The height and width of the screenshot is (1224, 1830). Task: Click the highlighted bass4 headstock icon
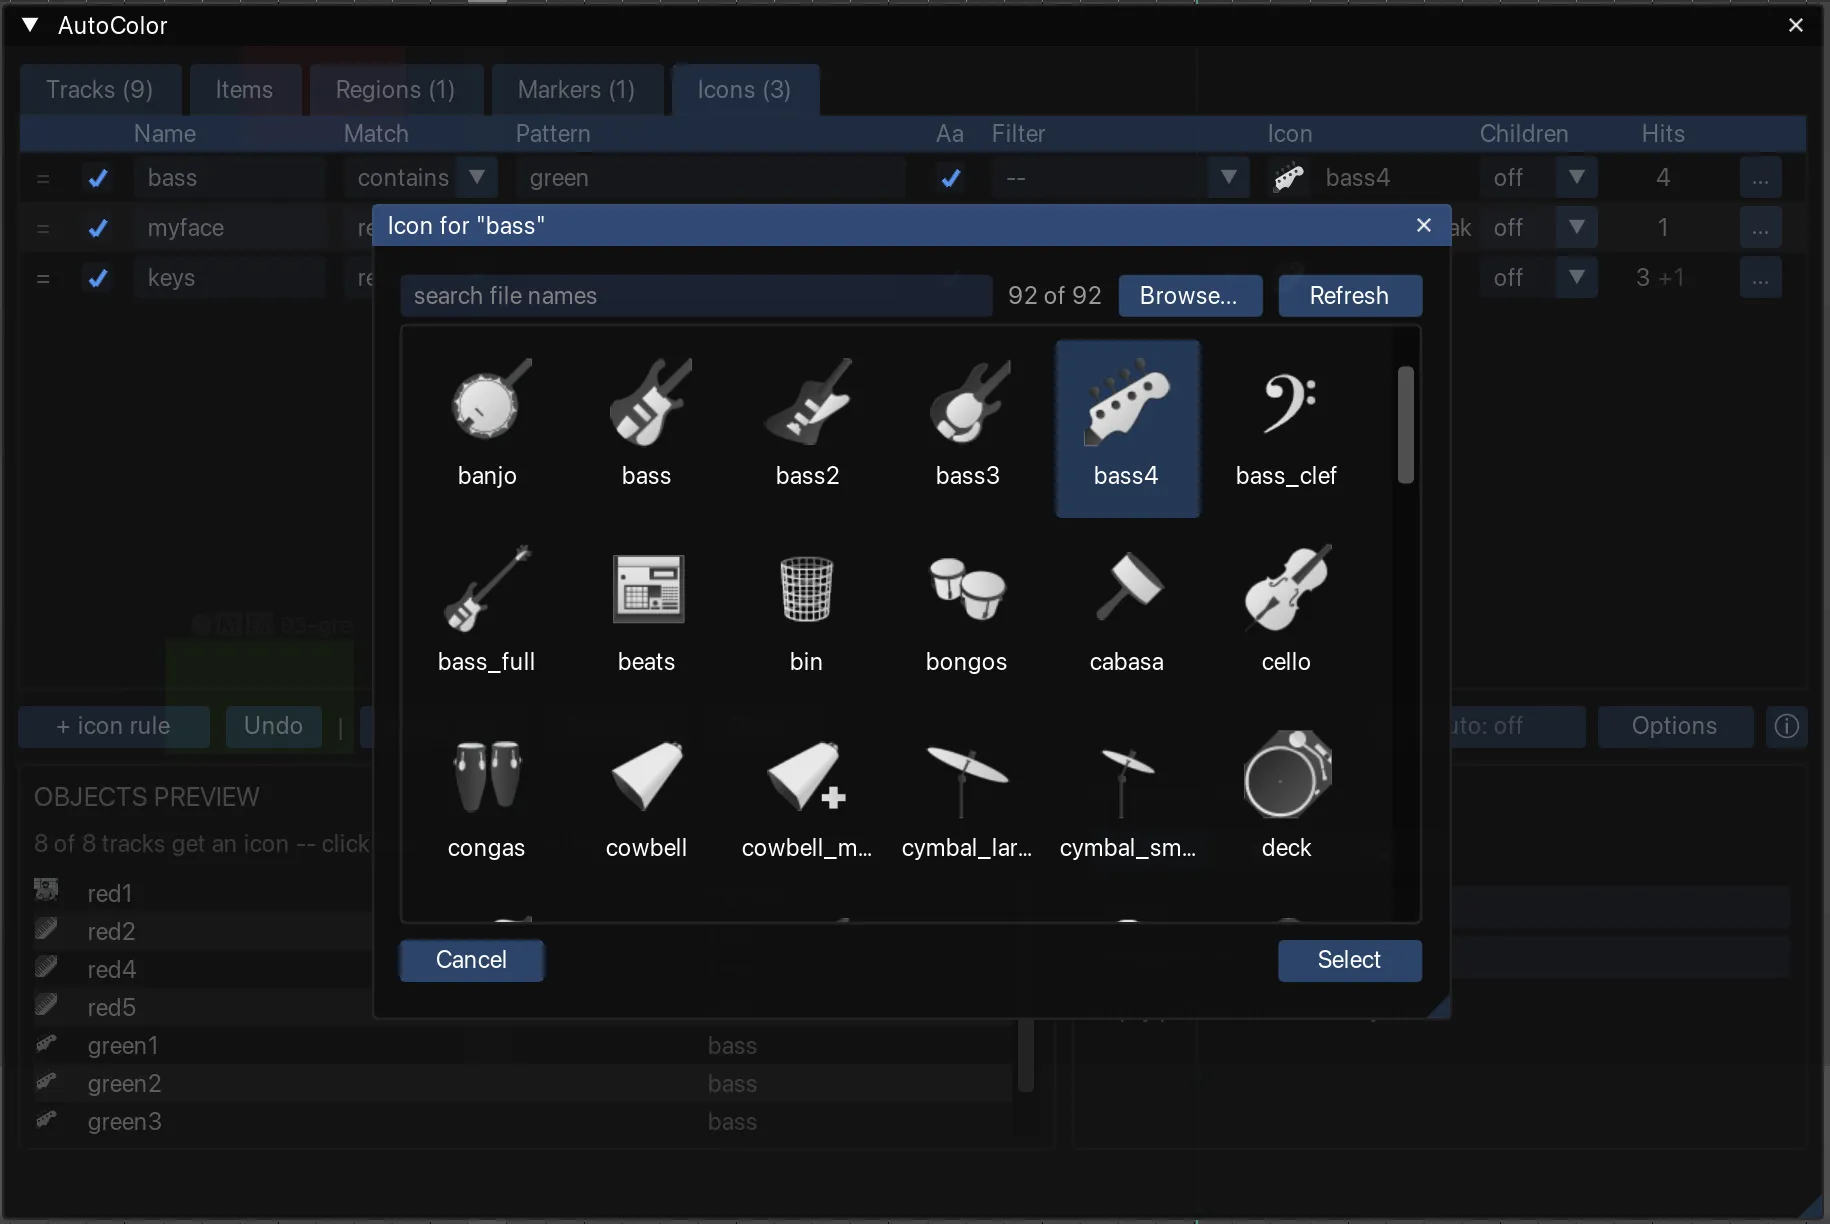1127,427
